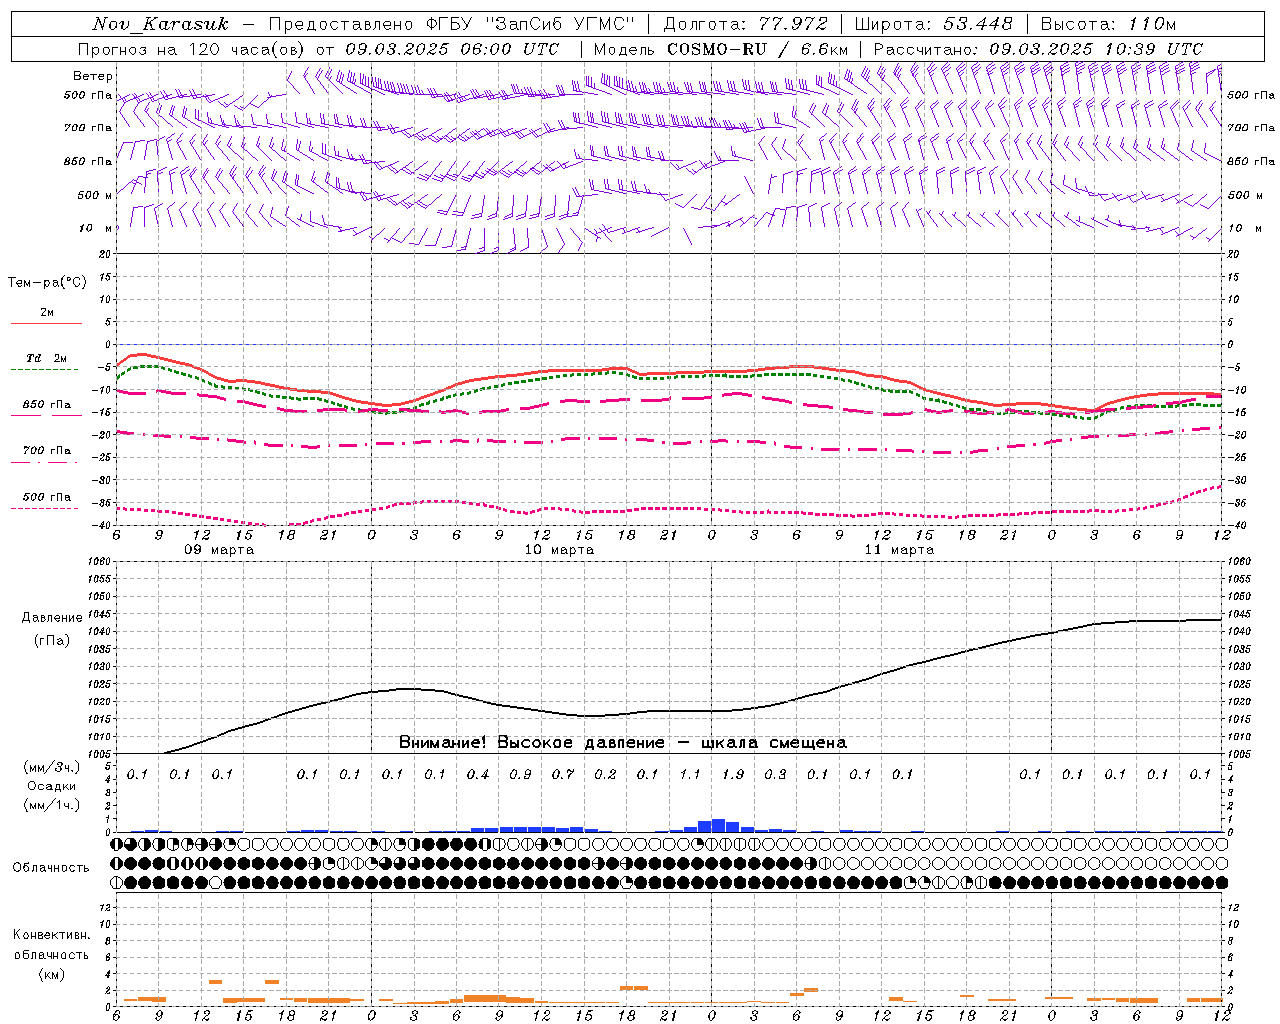This screenshot has width=1280, height=1024.
Task: Click the 1.1 precipitation value
Action: tap(690, 774)
